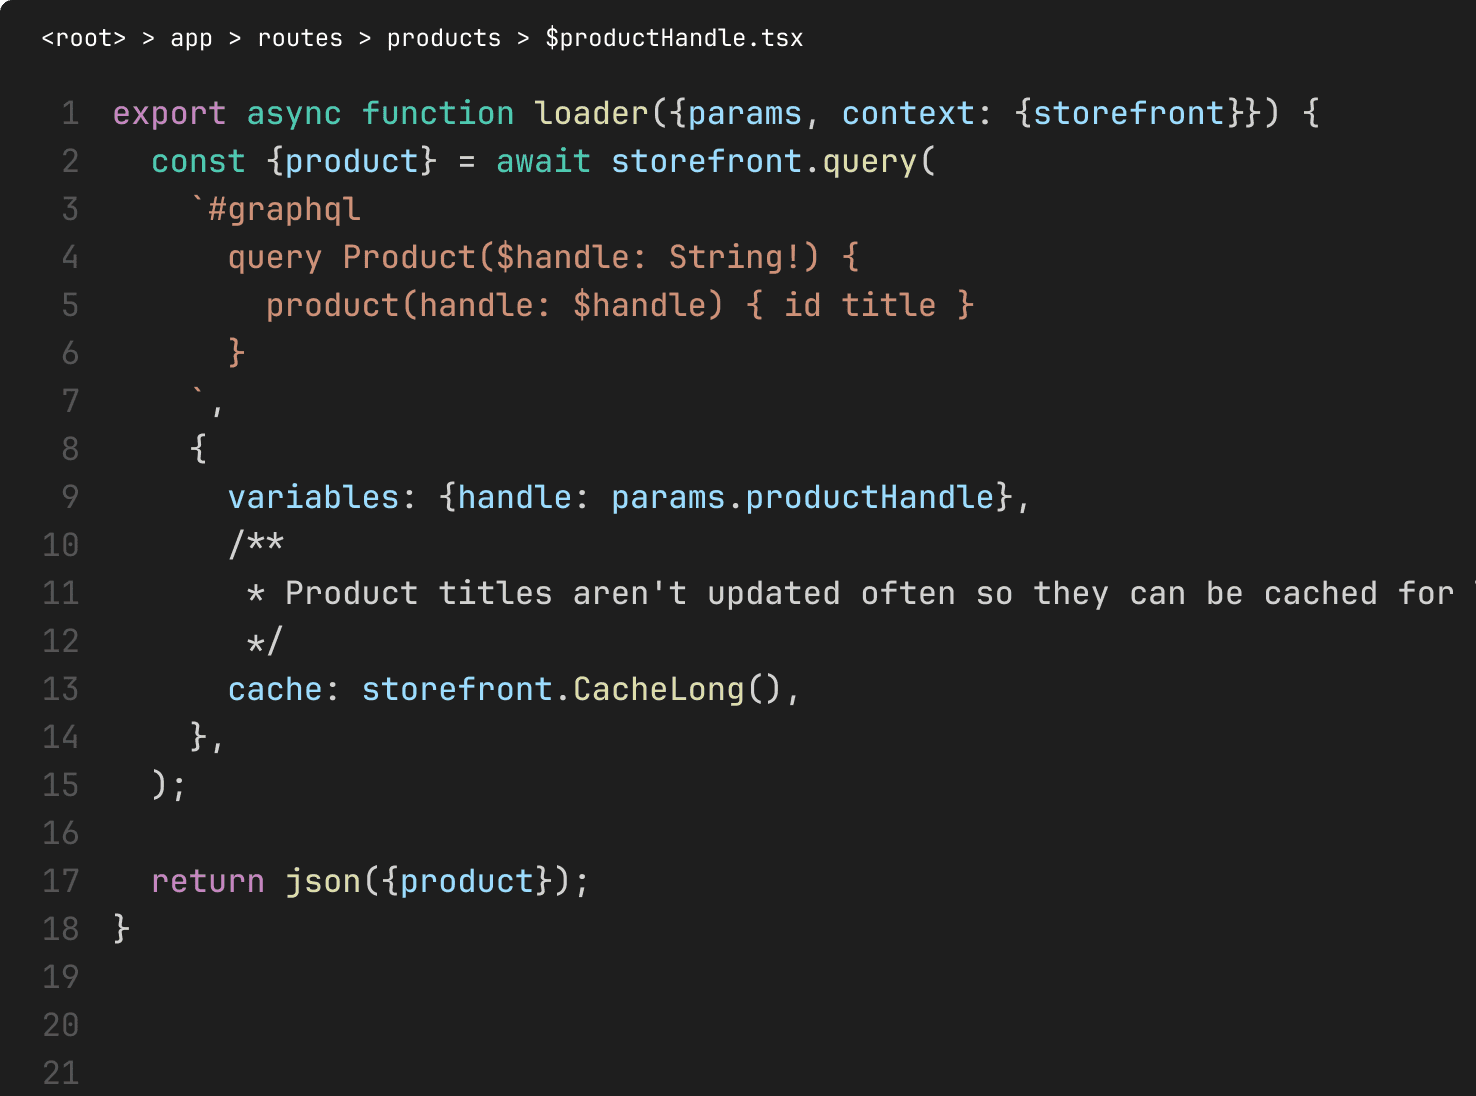This screenshot has height=1096, width=1476.
Task: Select the routes breadcrumb item
Action: click(300, 38)
